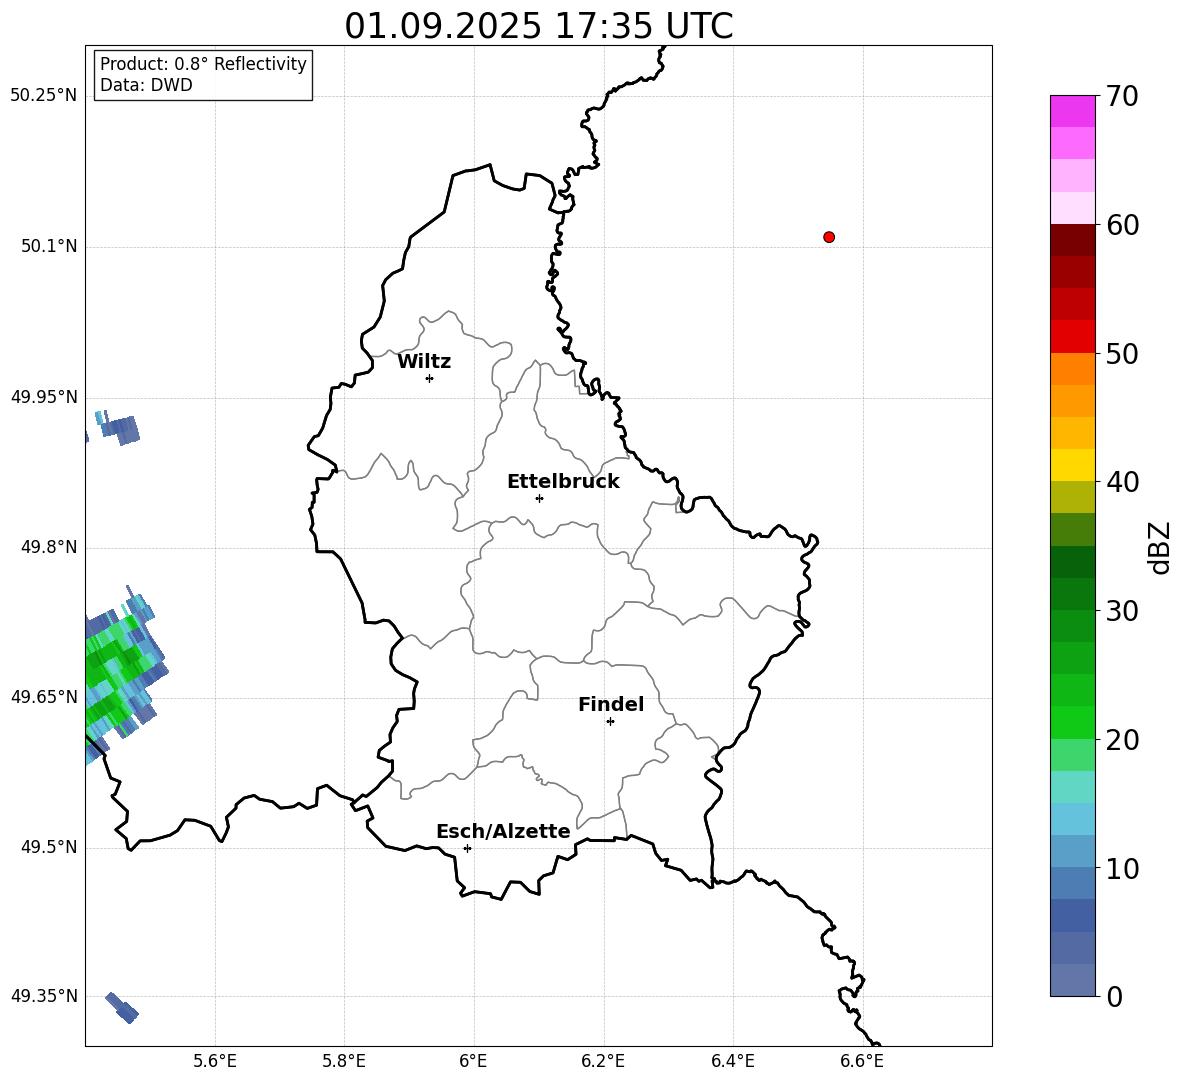The height and width of the screenshot is (1081, 1184).
Task: Click the 49.95°N latitude label
Action: tap(44, 397)
